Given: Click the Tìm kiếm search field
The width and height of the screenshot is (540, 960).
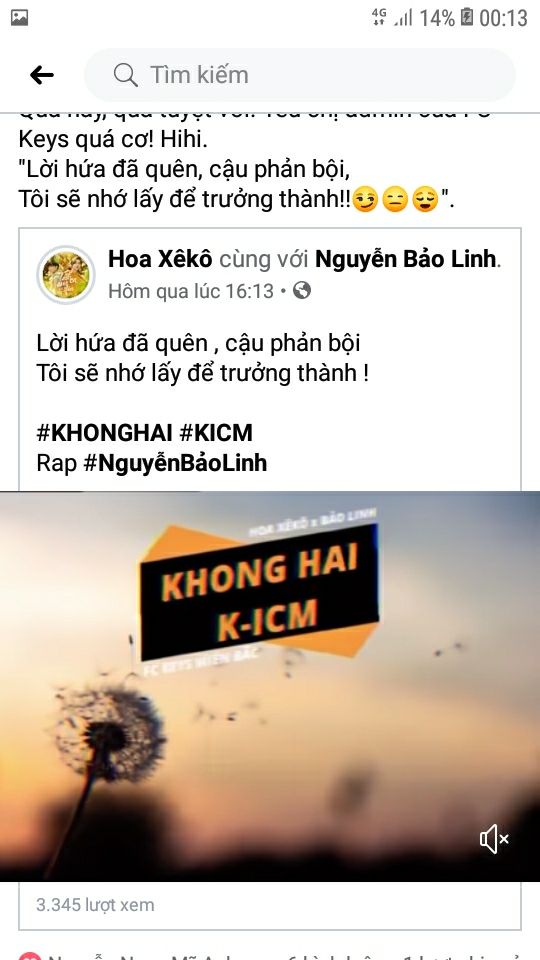Looking at the screenshot, I should [x=299, y=75].
